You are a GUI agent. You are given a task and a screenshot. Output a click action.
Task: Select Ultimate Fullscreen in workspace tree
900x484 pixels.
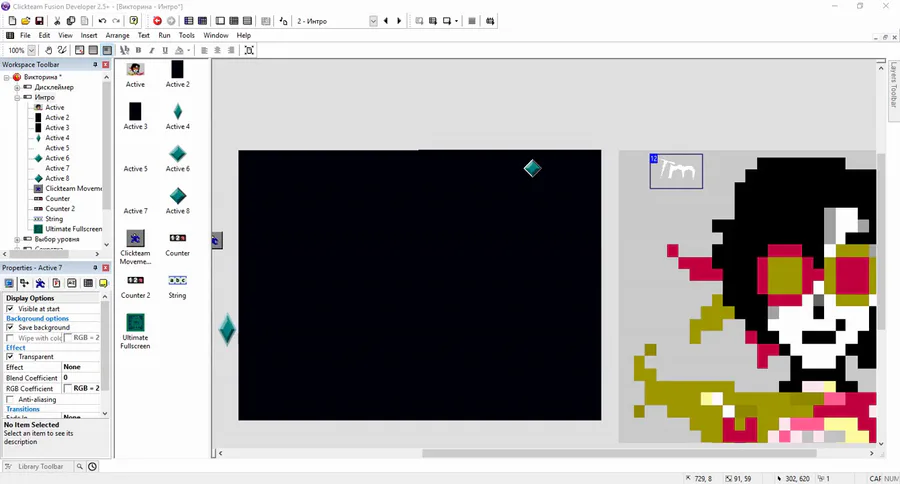[x=68, y=229]
